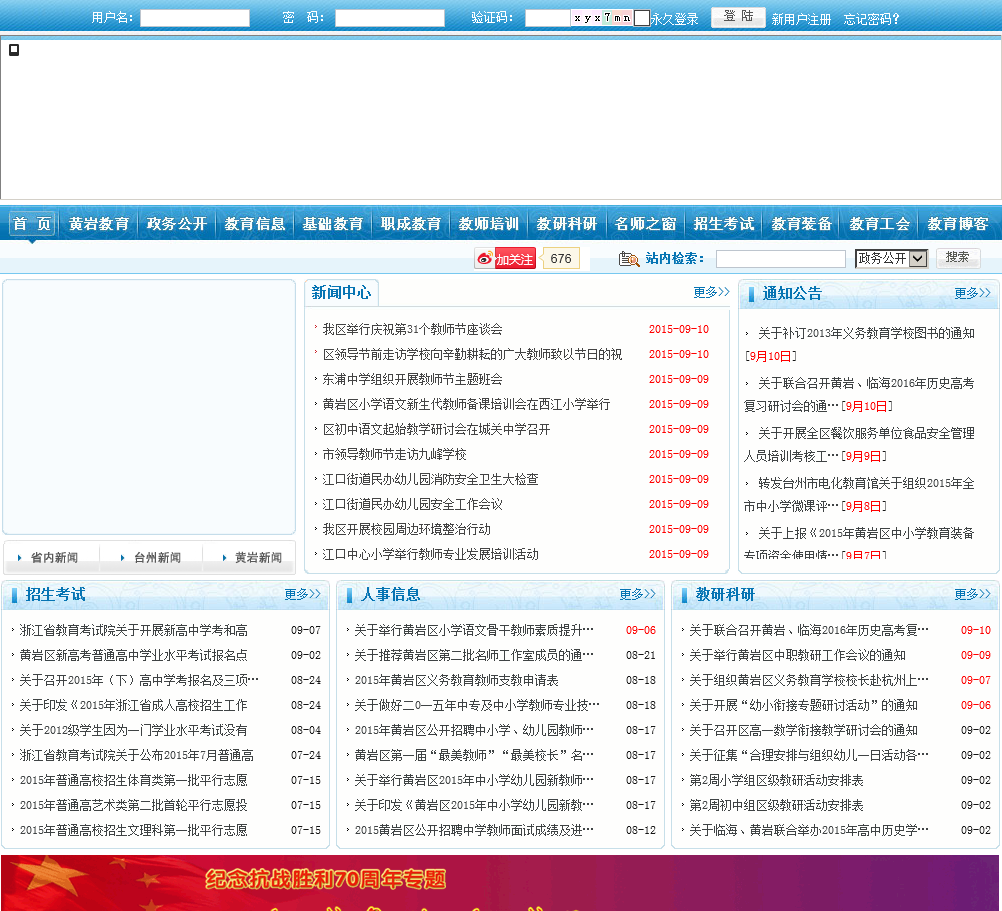Focus the 密码 input field
The image size is (1002, 911).
pyautogui.click(x=390, y=18)
